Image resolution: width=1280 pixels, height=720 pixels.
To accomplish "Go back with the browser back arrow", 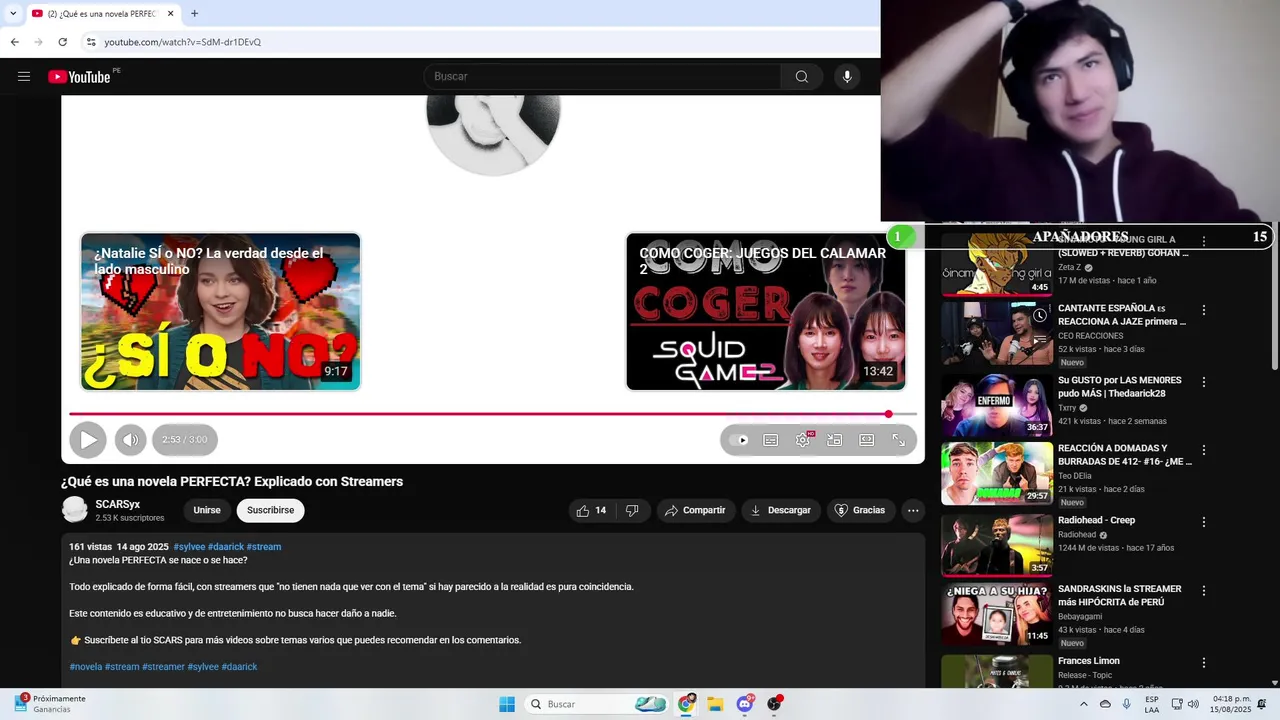I will pyautogui.click(x=15, y=42).
